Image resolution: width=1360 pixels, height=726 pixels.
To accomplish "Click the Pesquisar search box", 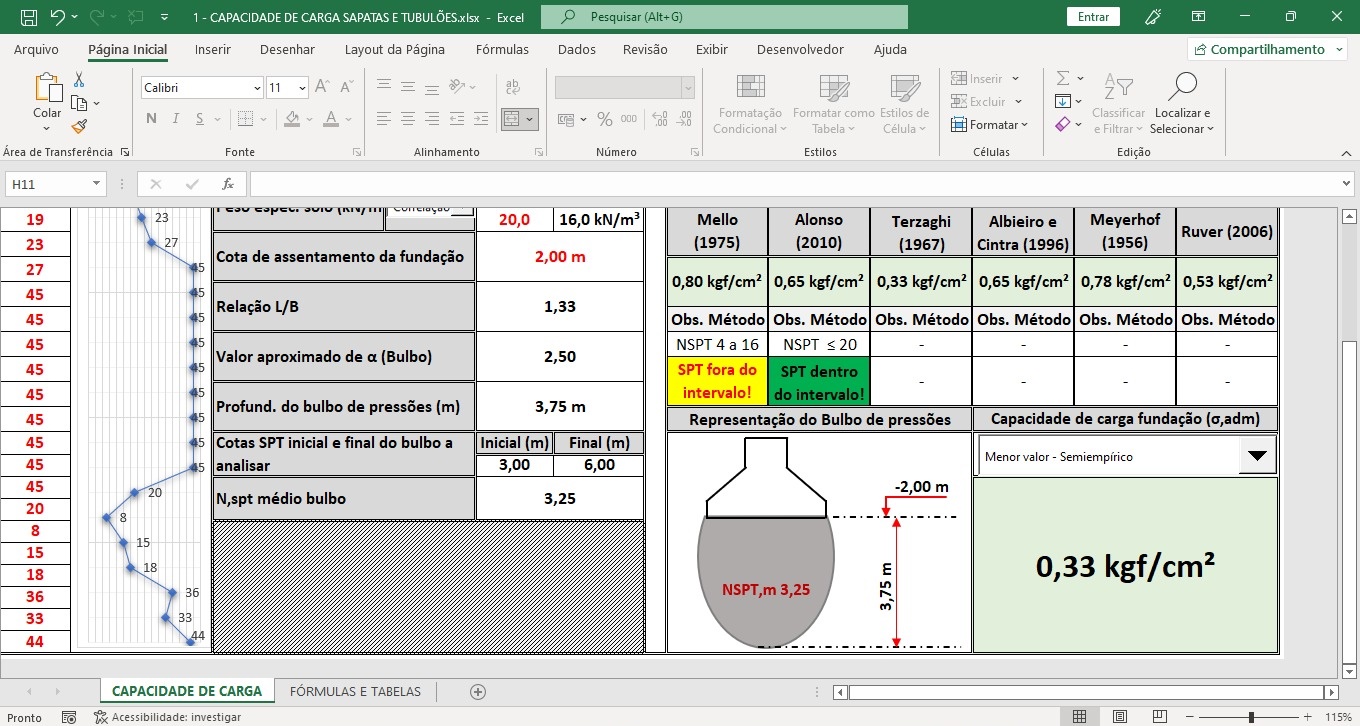I will coord(725,17).
